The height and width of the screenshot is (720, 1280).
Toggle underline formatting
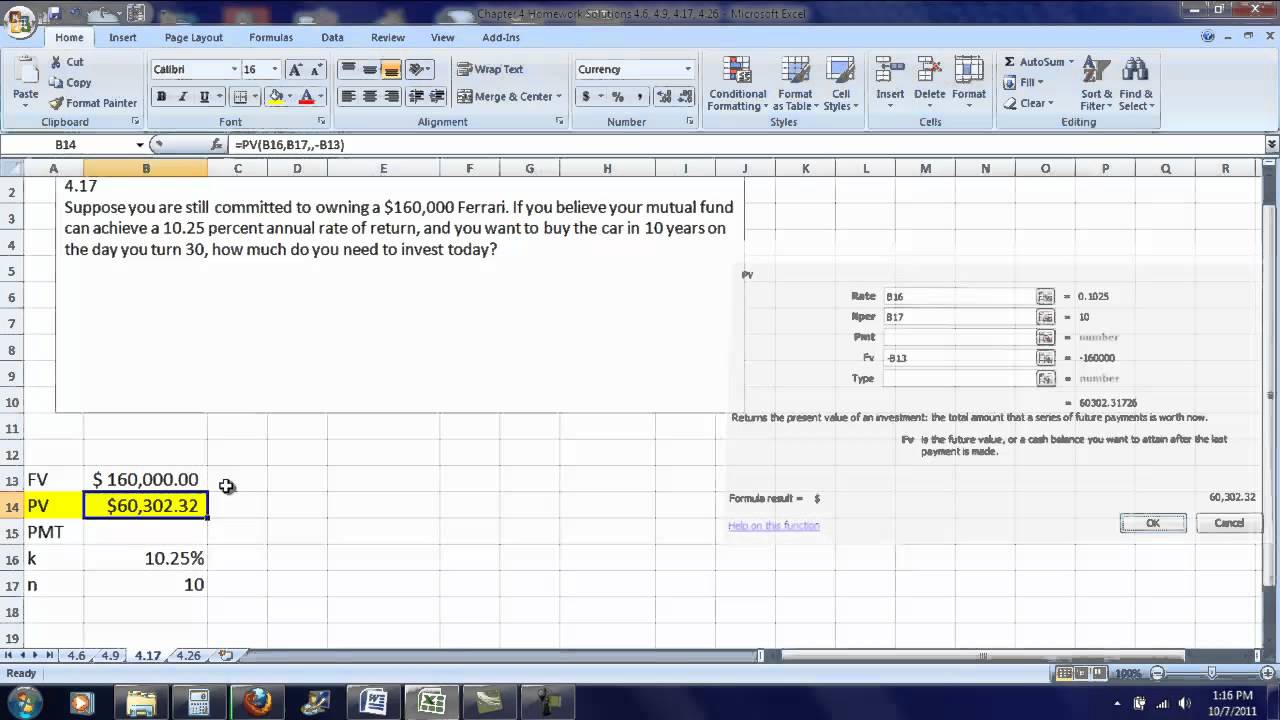tap(204, 97)
